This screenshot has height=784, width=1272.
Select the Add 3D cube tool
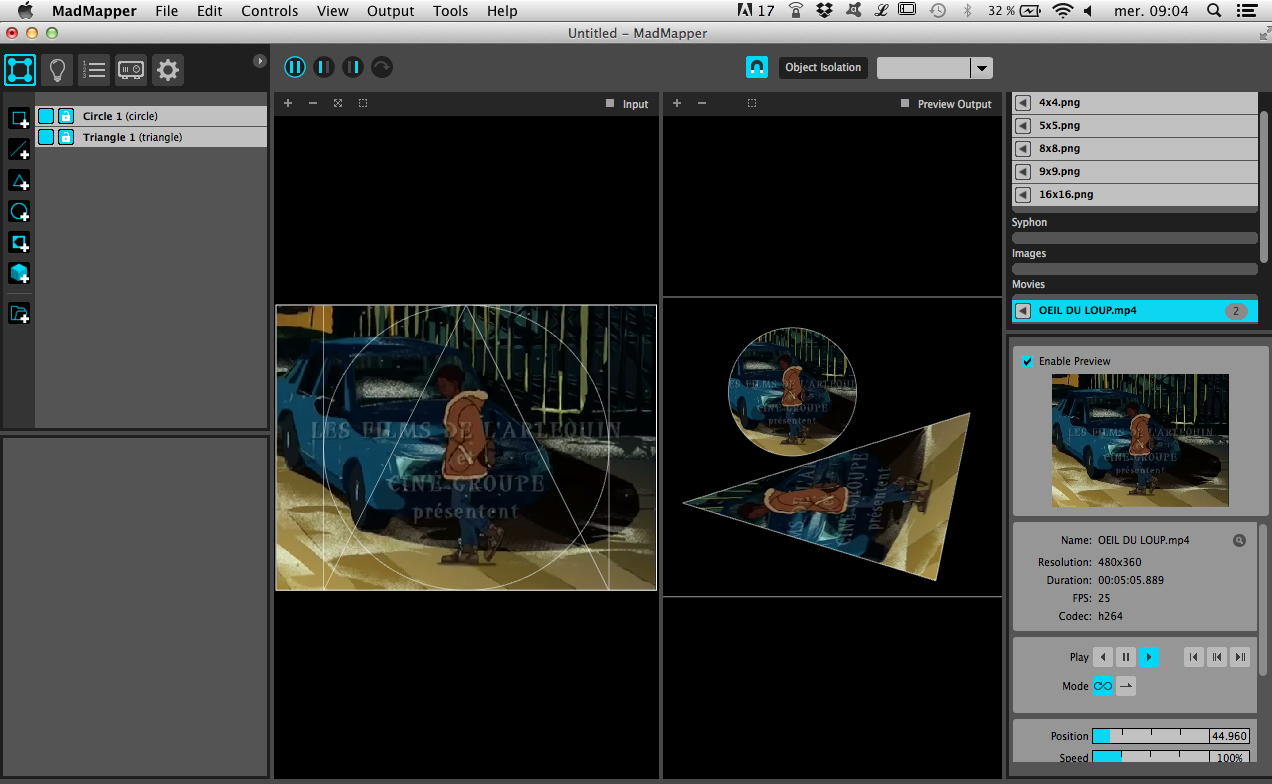click(19, 273)
